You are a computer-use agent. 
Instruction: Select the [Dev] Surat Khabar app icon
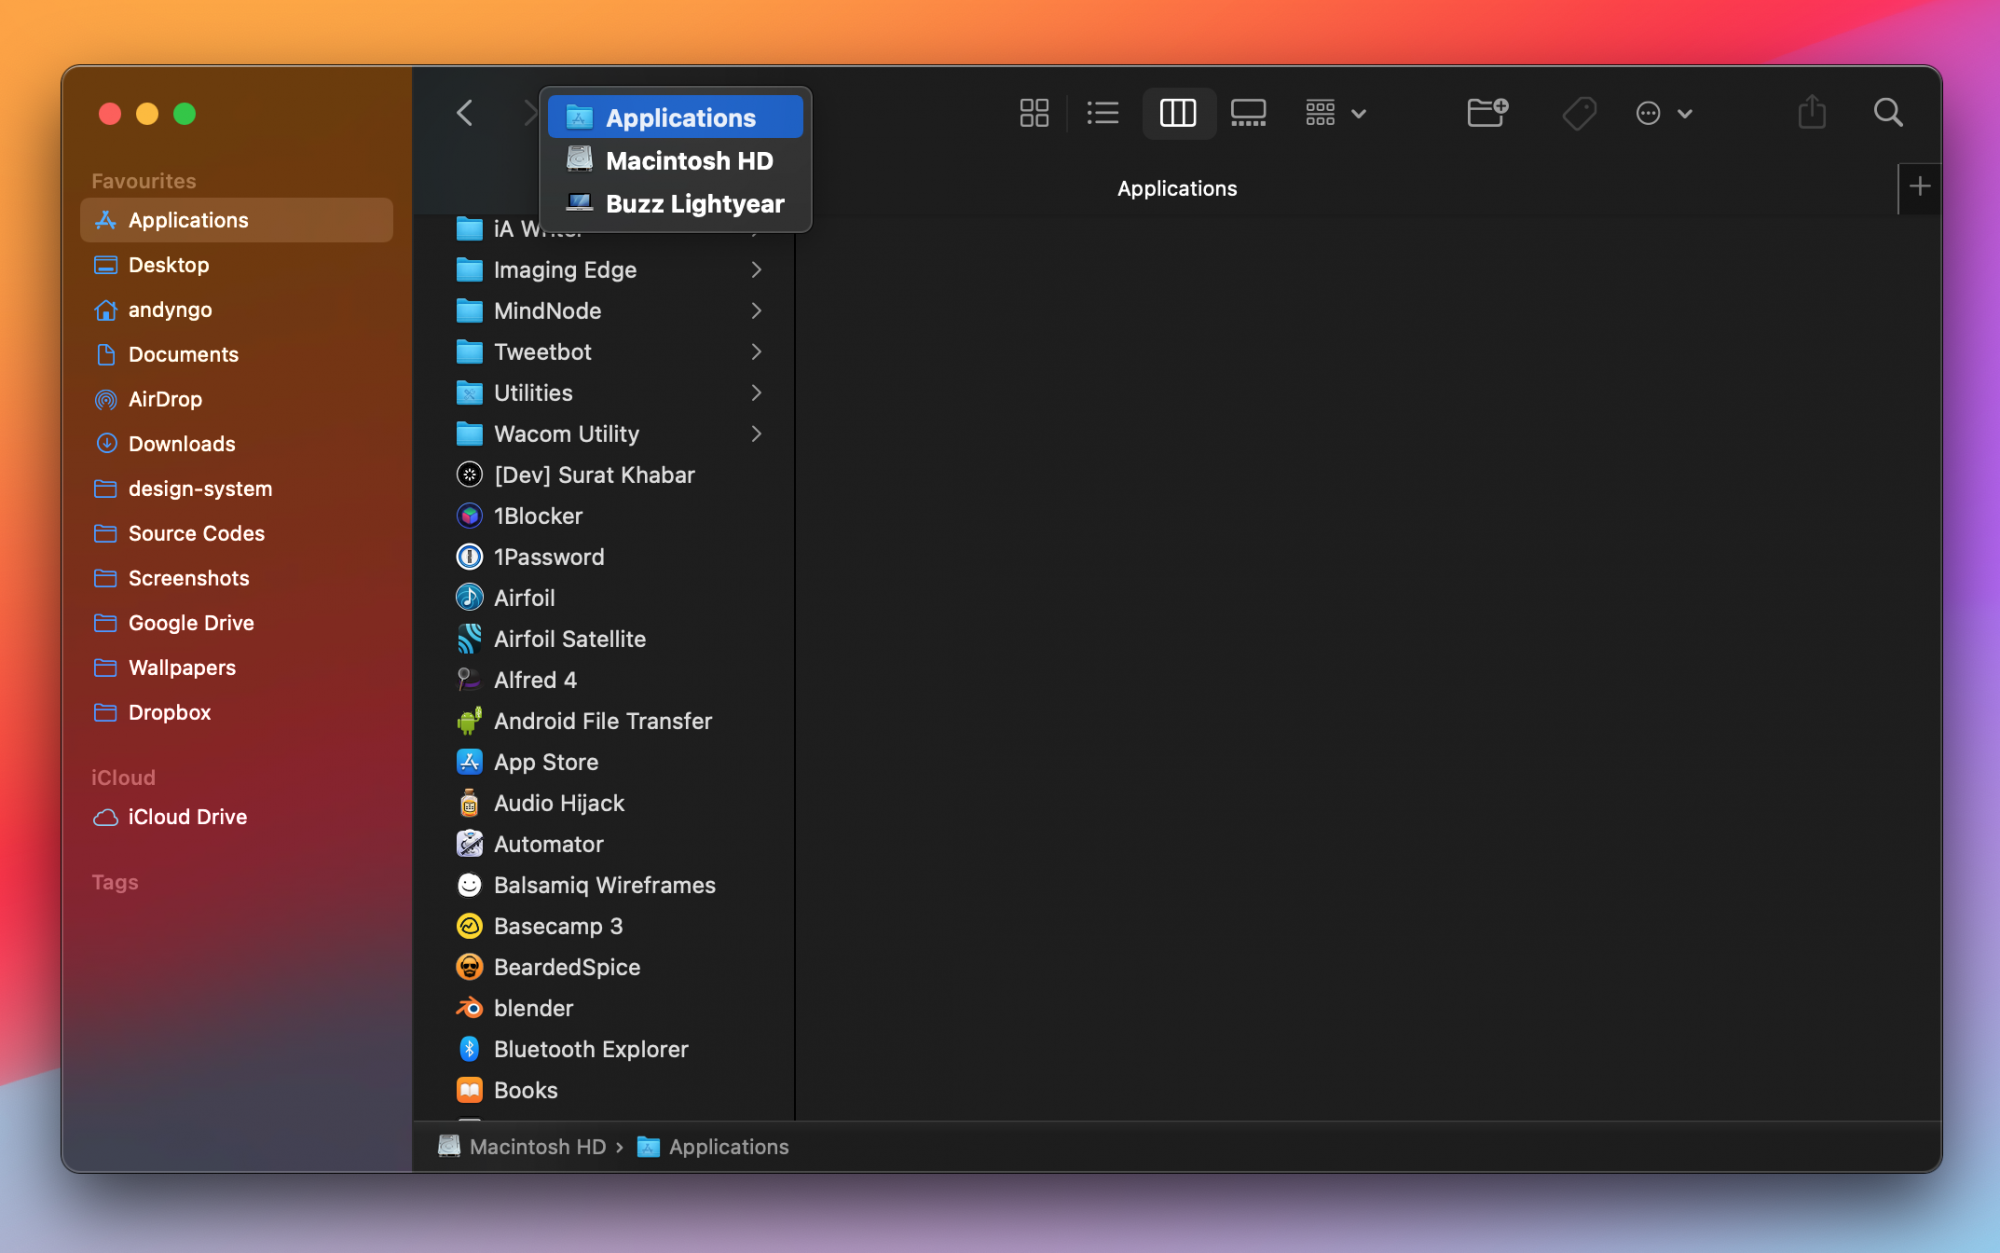coord(469,475)
